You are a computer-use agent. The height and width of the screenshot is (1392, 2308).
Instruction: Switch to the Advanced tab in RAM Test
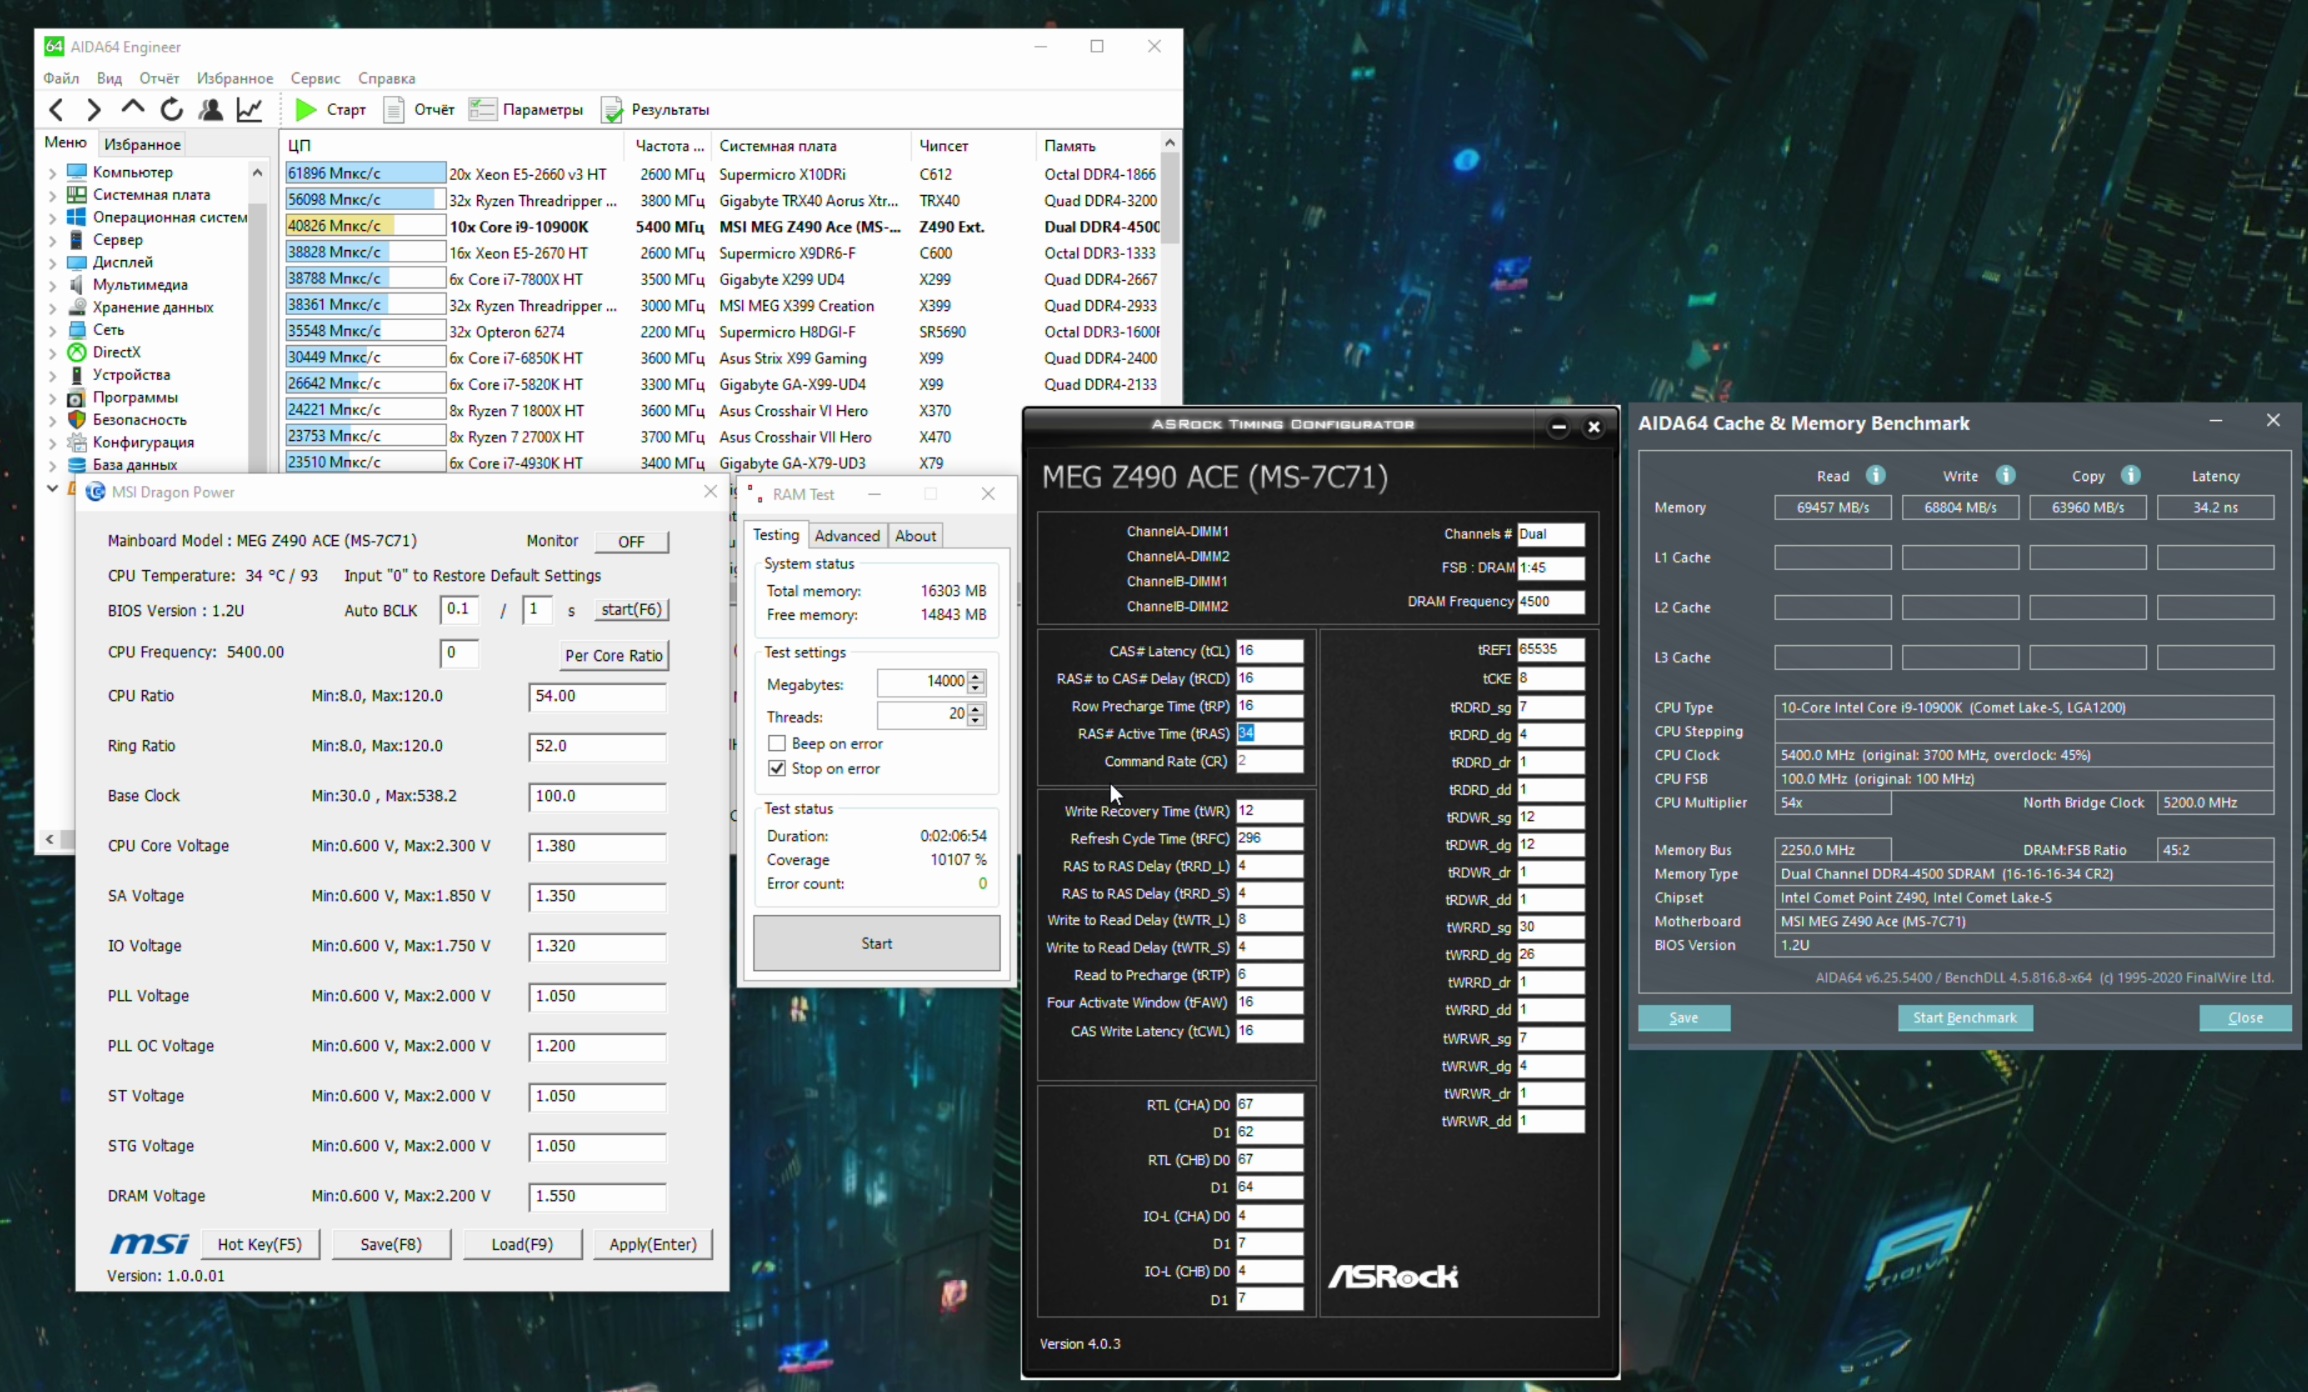pos(846,535)
